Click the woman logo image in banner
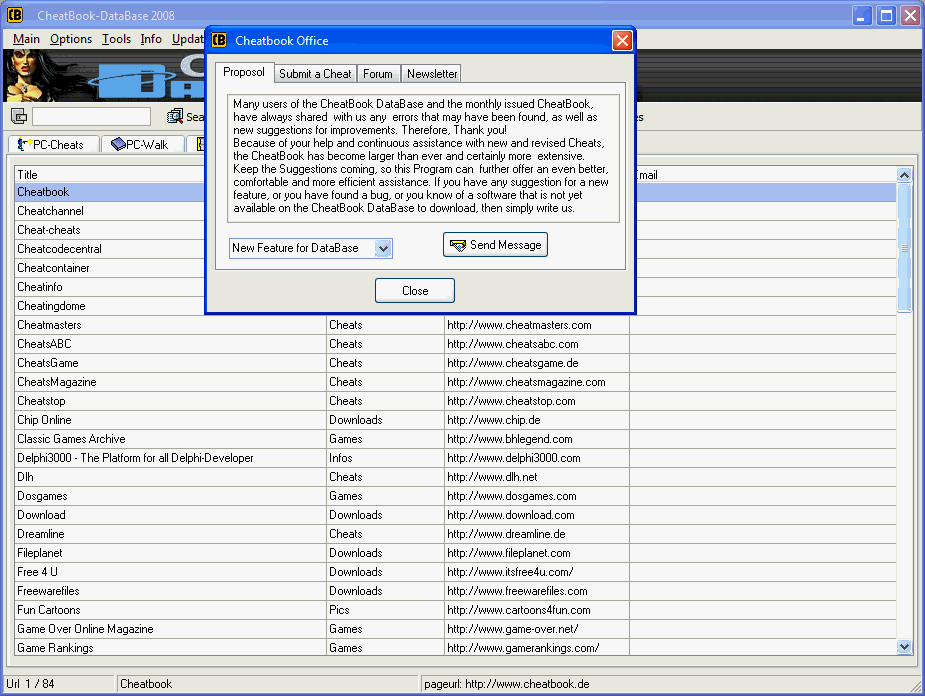Screen dimensions: 925x696 [x=35, y=76]
